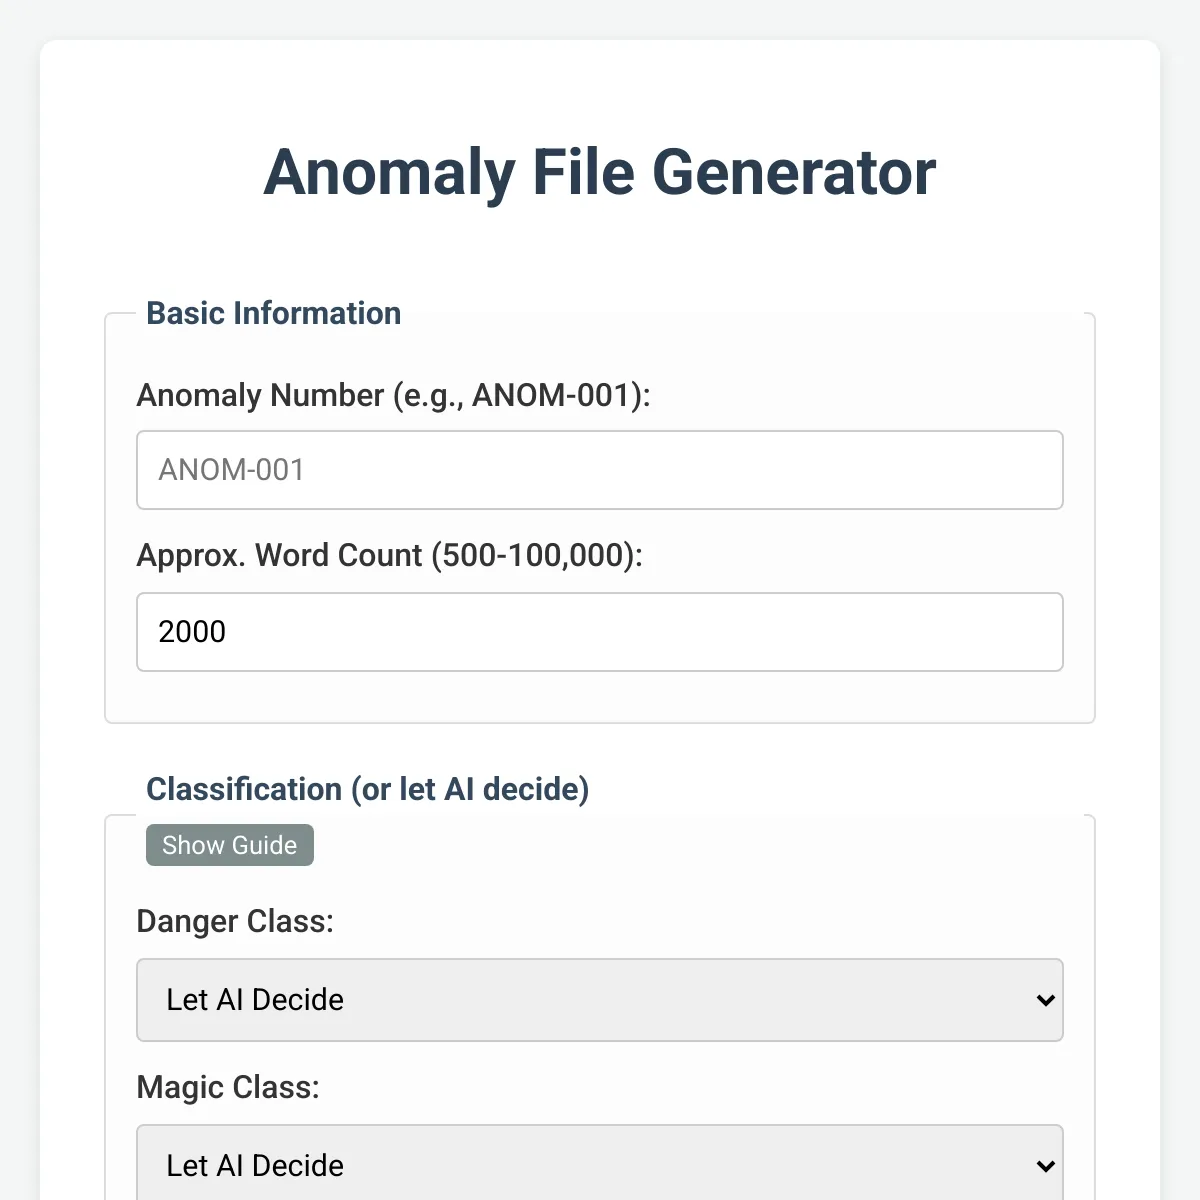Click the Danger Class label
1200x1200 pixels.
click(x=235, y=921)
